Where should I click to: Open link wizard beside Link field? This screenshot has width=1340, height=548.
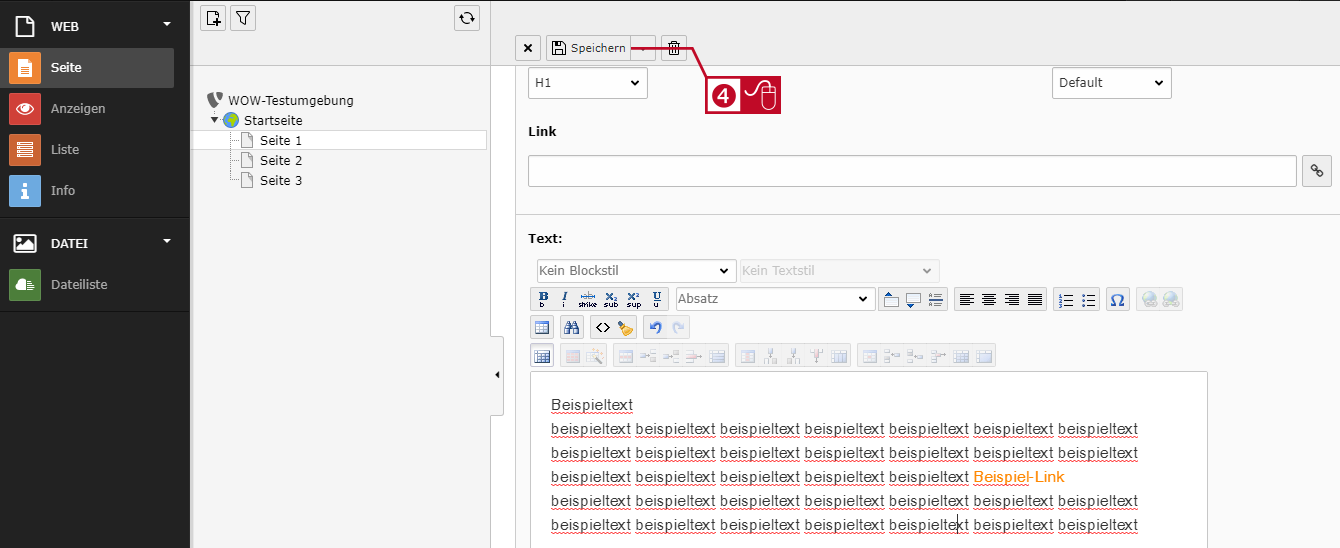(1317, 171)
